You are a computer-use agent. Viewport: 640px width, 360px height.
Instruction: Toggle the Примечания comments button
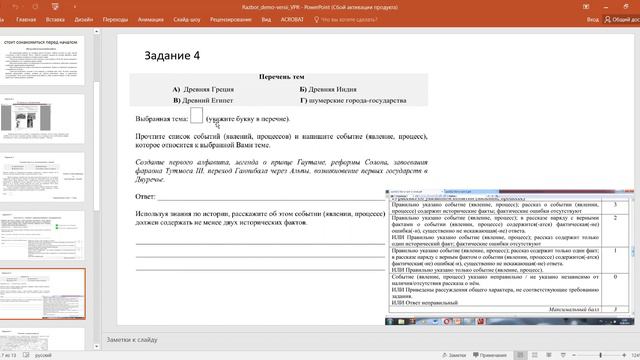[x=490, y=355]
